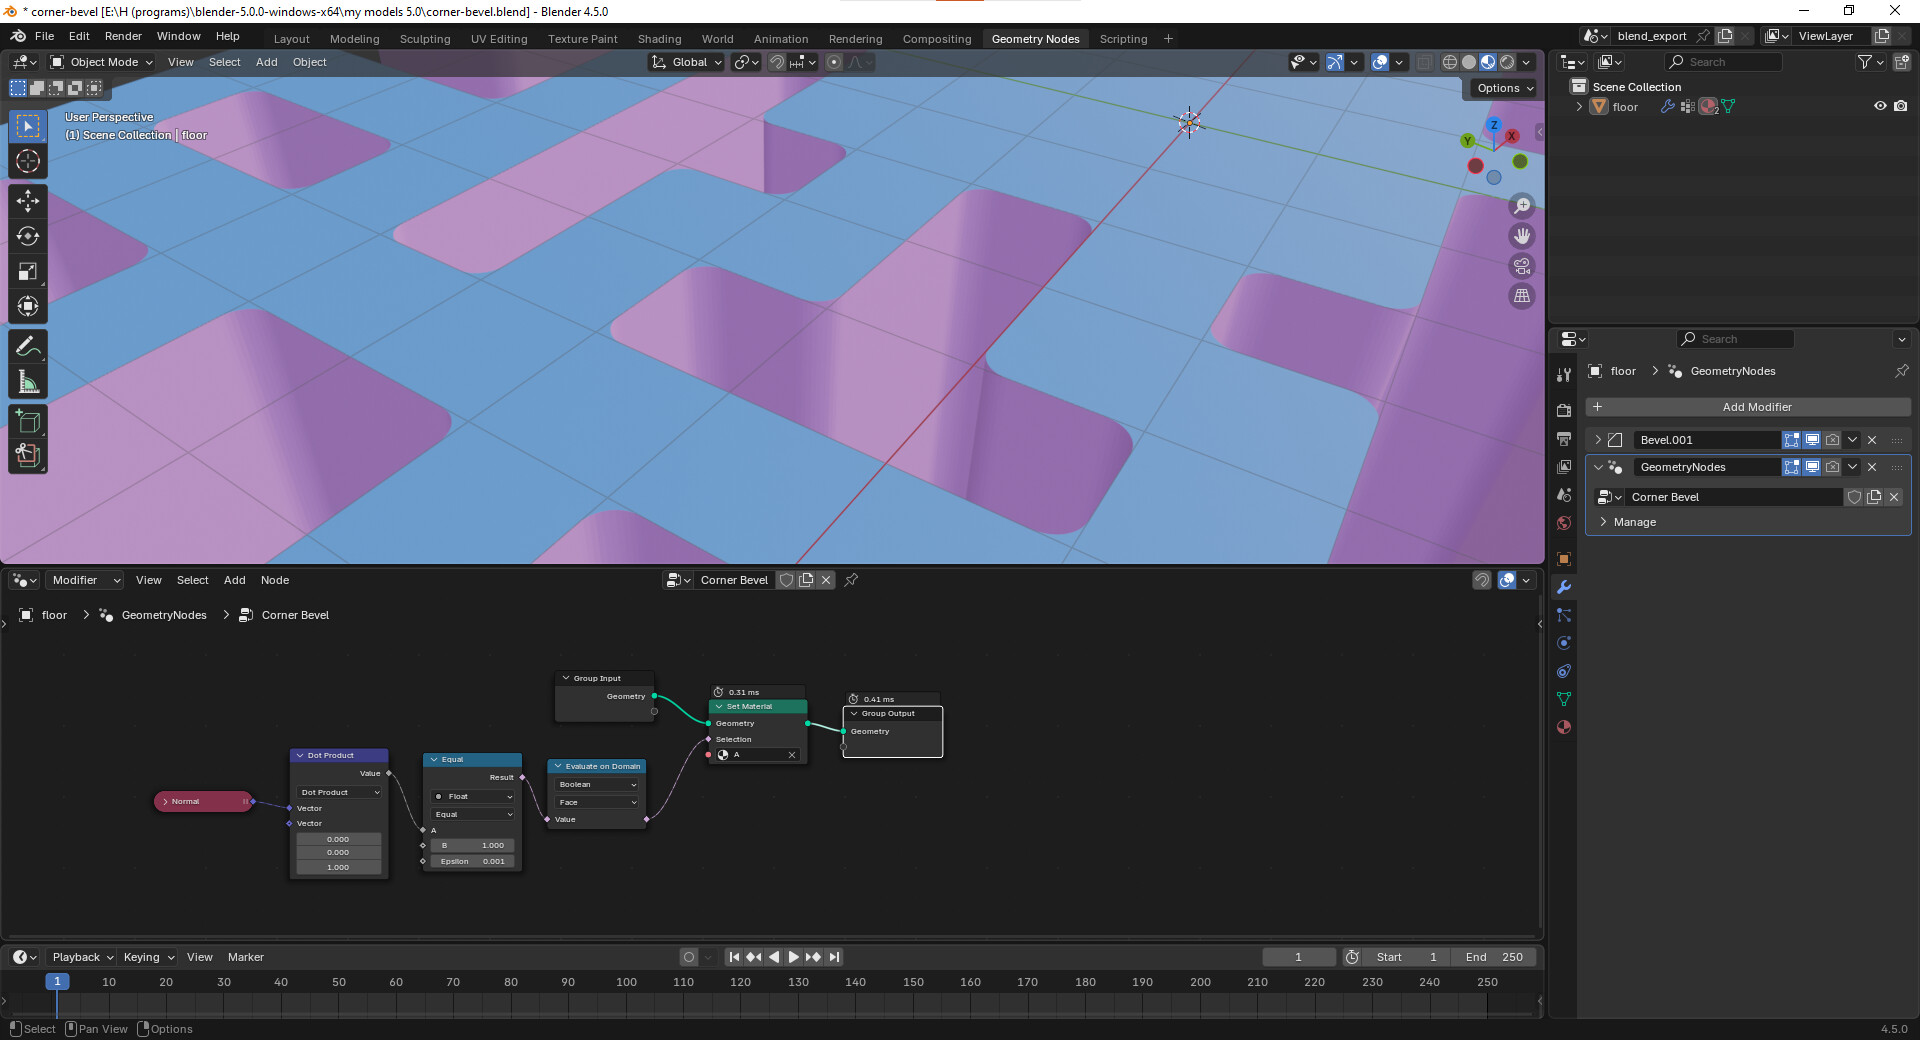
Task: Expand Bevel.001 modifier panel
Action: (x=1598, y=440)
